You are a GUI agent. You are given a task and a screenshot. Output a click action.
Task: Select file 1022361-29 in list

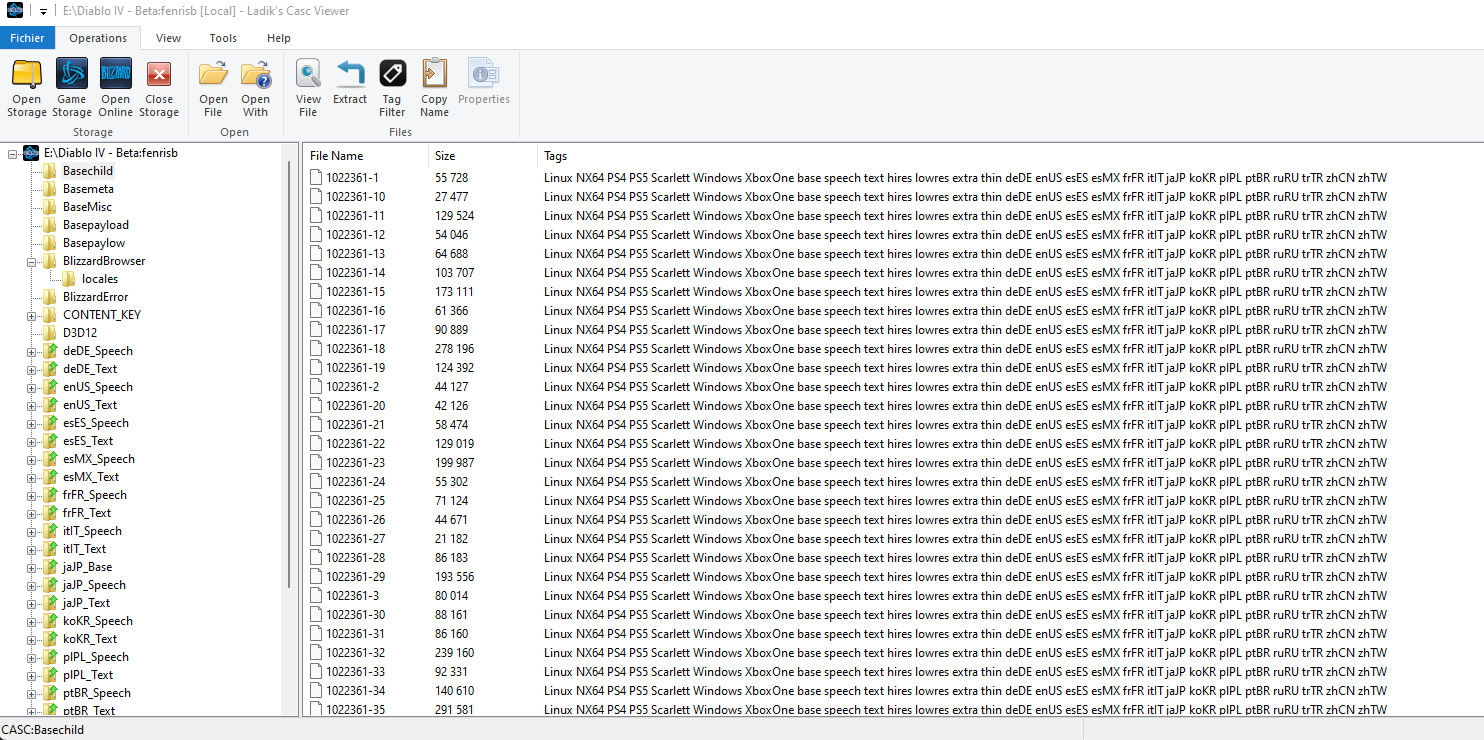[x=355, y=576]
